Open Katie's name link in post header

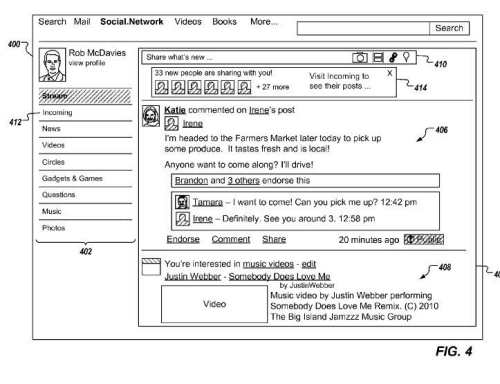click(175, 110)
